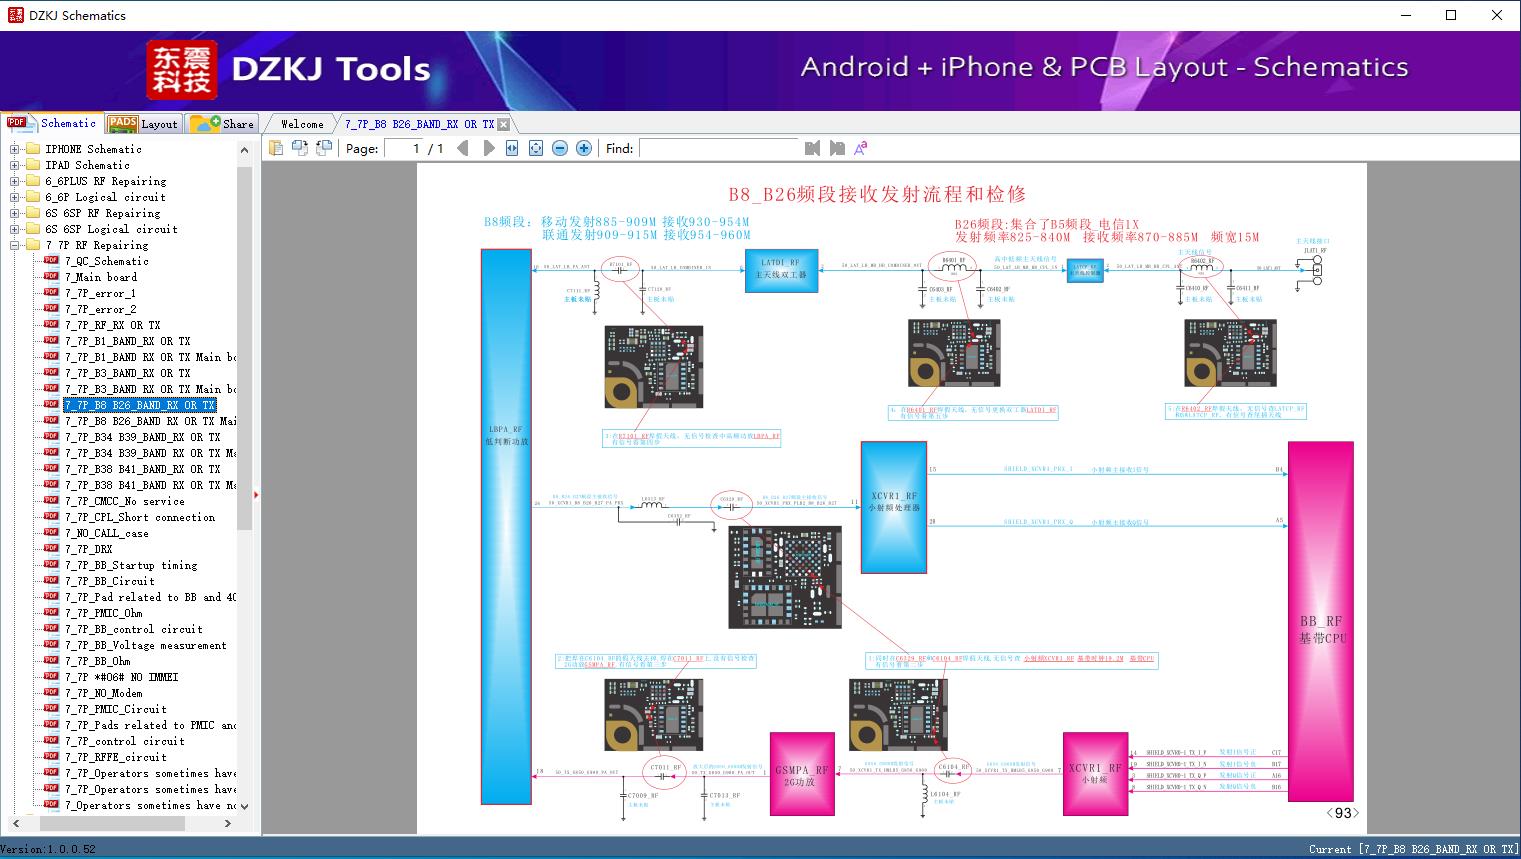The image size is (1521, 859).
Task: Open 7_7P_B34 B39_BAND_RX OR TX document
Action: tap(143, 437)
